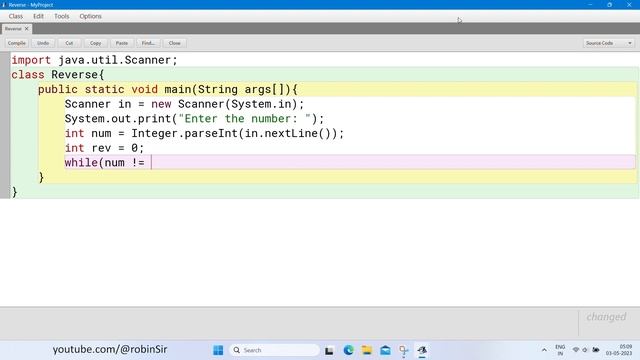Click the 'System.out.print' statement line
Viewport: 640px width, 360px height.
click(x=194, y=119)
